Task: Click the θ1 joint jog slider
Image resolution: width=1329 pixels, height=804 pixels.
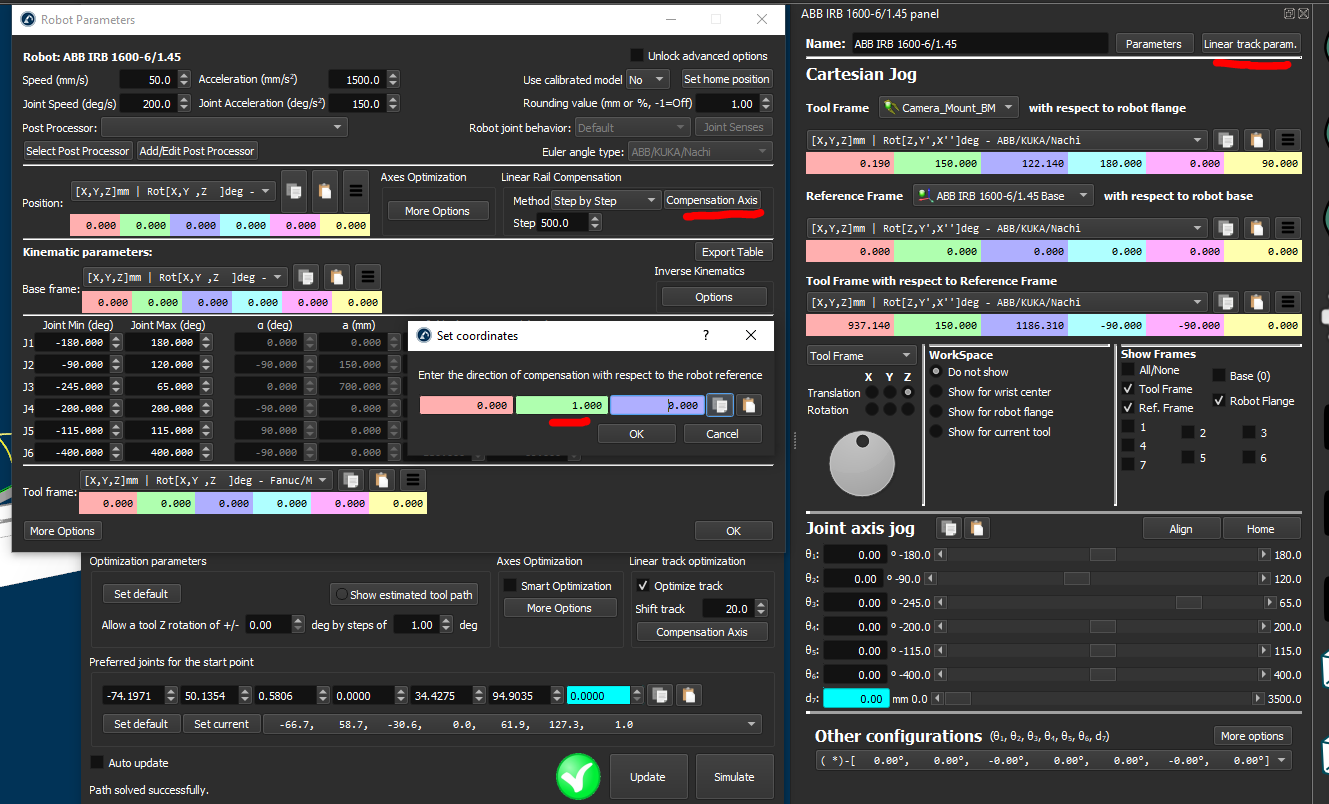Action: coord(1102,555)
